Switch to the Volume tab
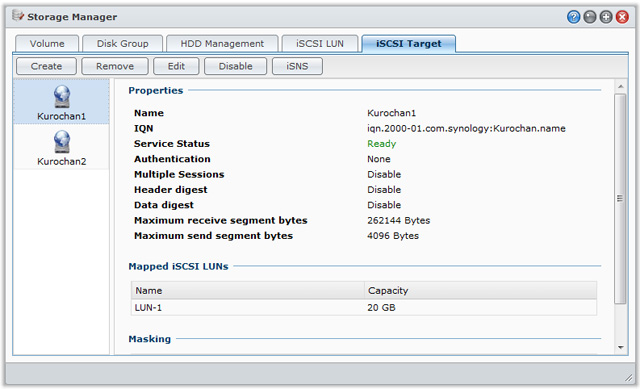Image resolution: width=640 pixels, height=389 pixels. click(47, 44)
